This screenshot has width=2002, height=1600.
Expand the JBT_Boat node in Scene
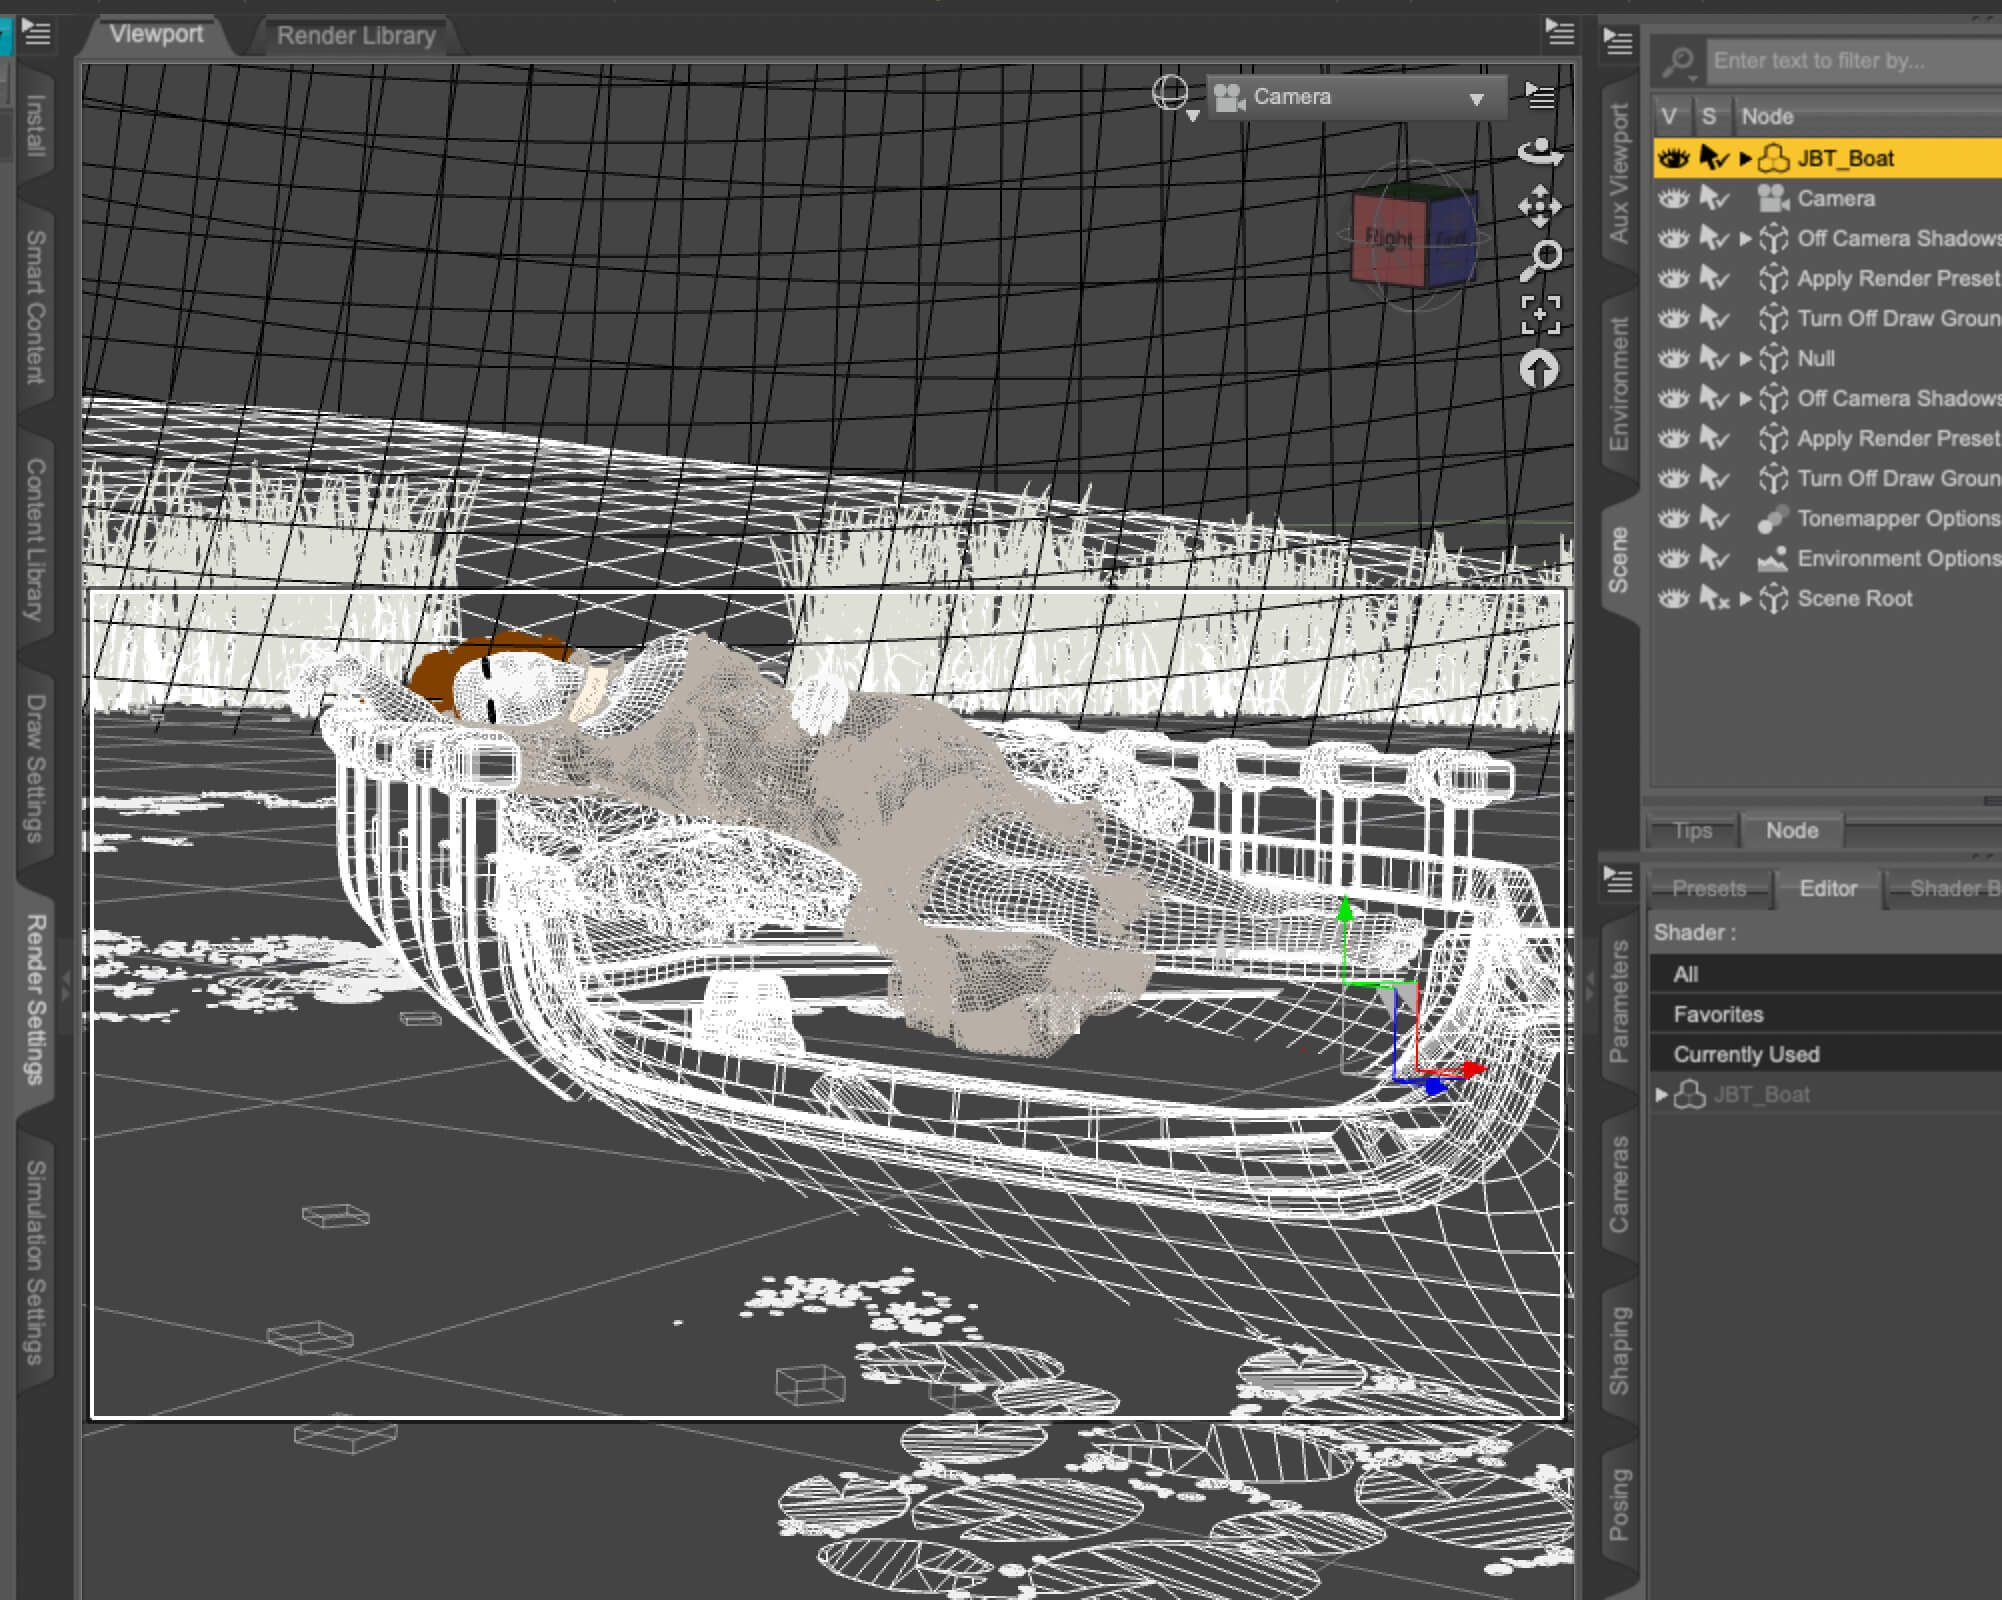click(x=1745, y=158)
